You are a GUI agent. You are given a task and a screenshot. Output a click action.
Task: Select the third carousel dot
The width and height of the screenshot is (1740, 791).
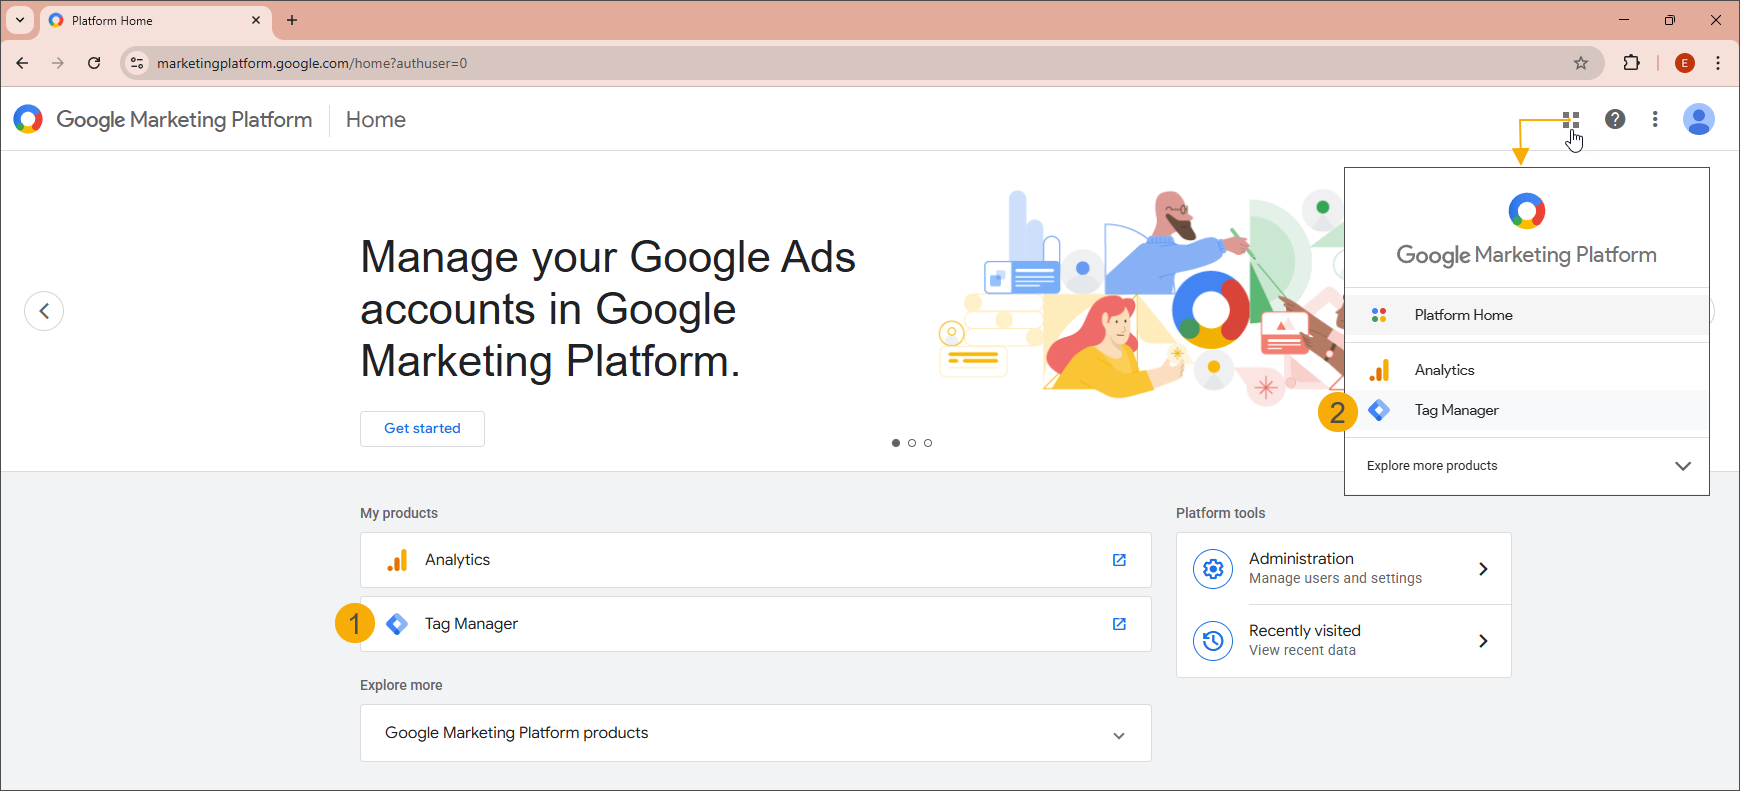928,443
